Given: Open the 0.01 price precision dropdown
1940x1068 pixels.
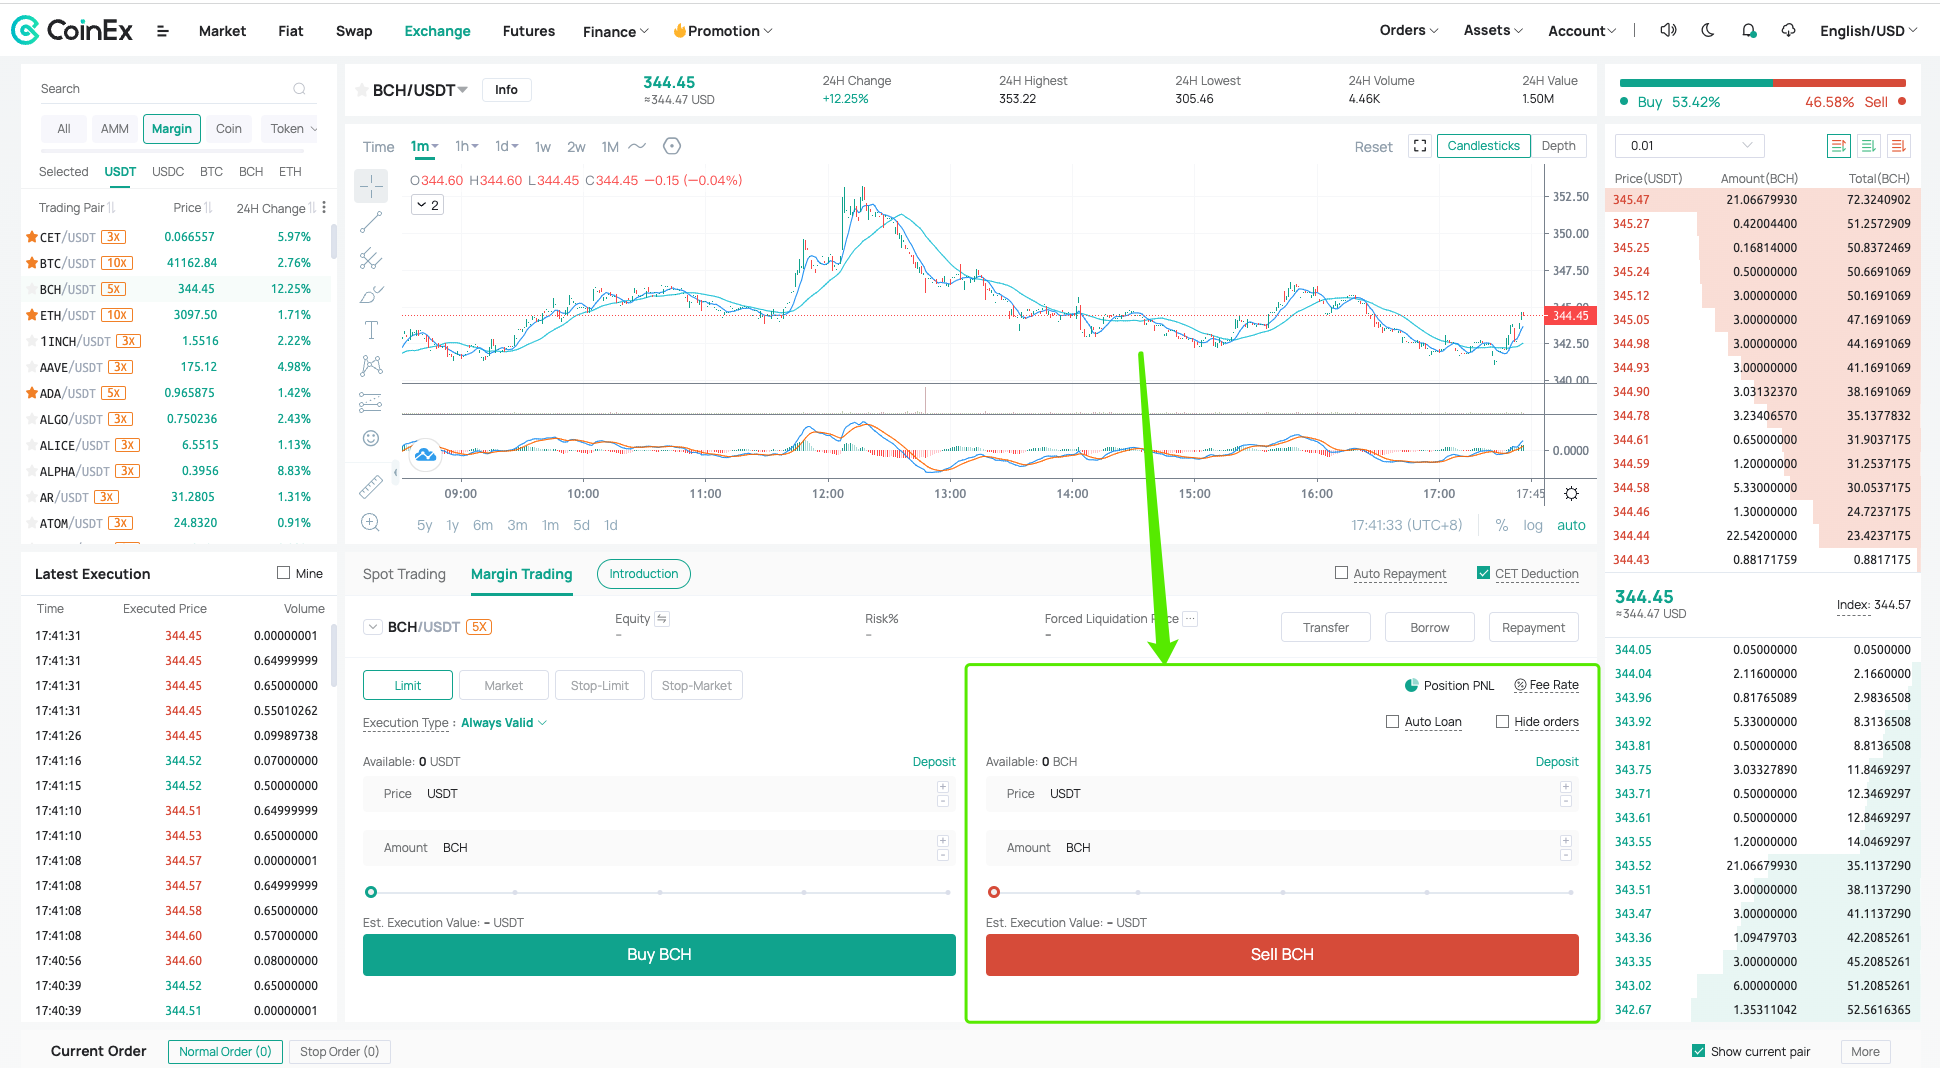Looking at the screenshot, I should [1689, 146].
